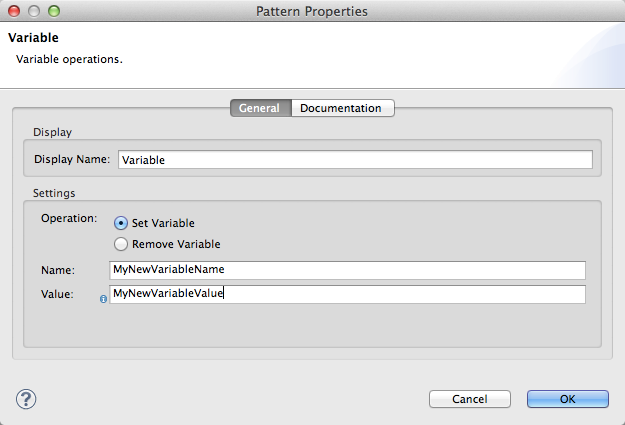Focus the Display Name text field
This screenshot has width=625, height=425.
pyautogui.click(x=355, y=159)
